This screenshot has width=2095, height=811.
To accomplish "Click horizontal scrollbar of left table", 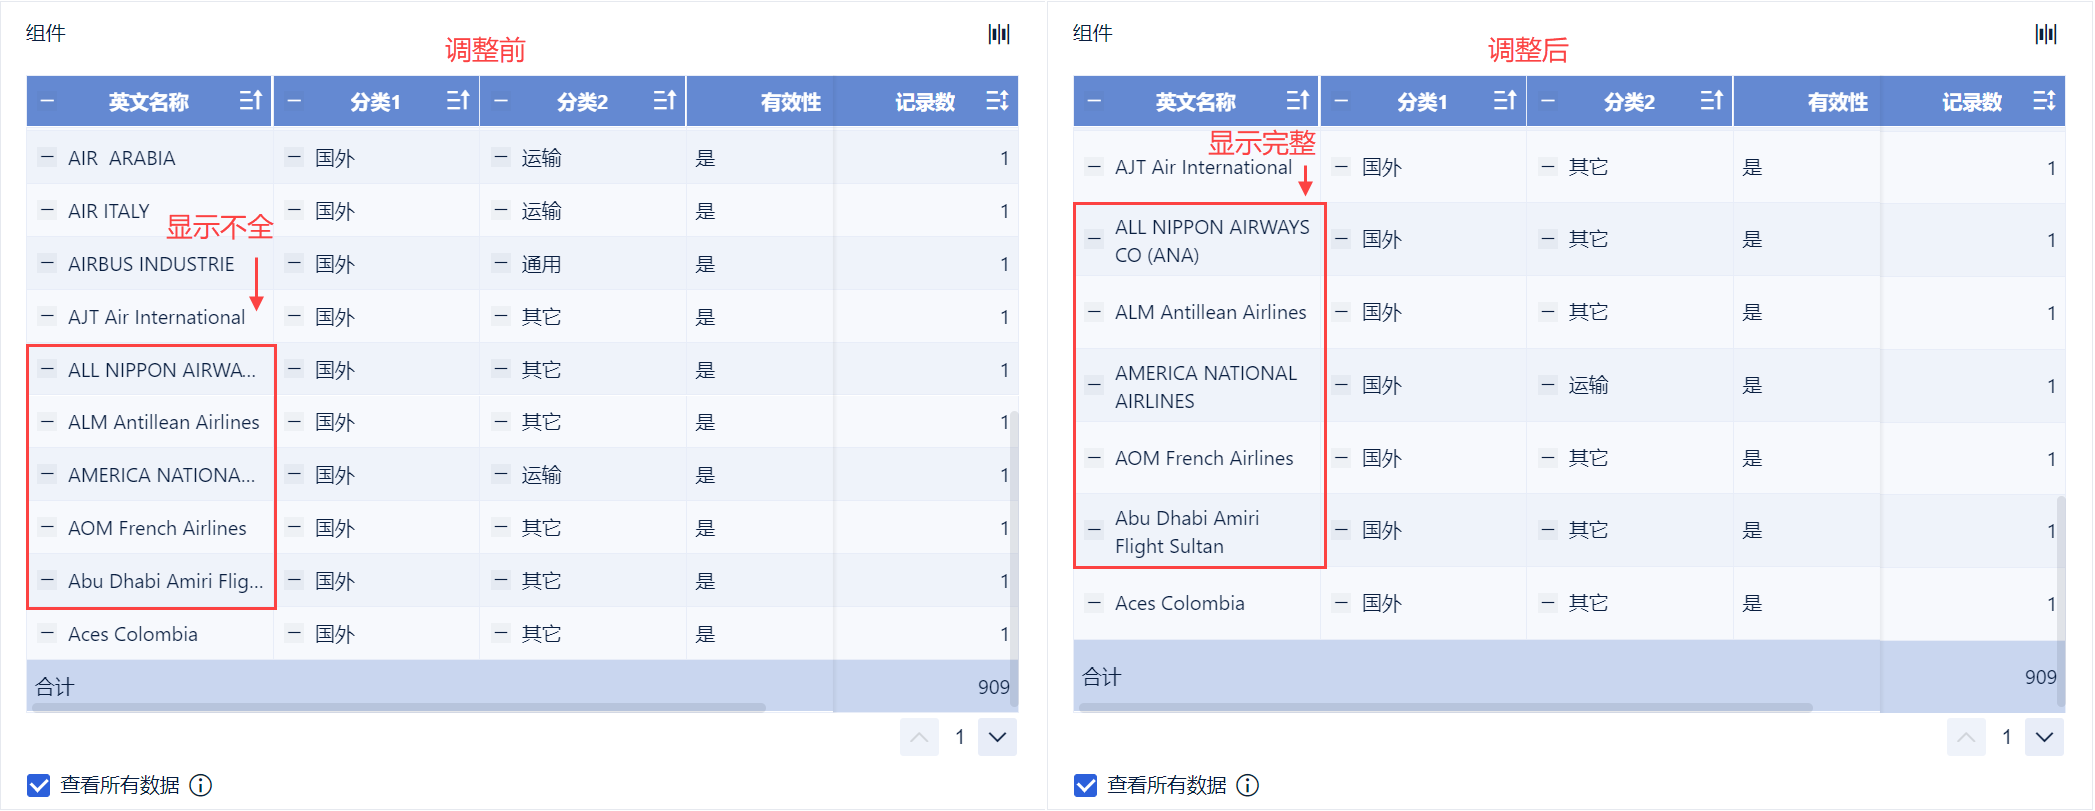I will [x=398, y=707].
